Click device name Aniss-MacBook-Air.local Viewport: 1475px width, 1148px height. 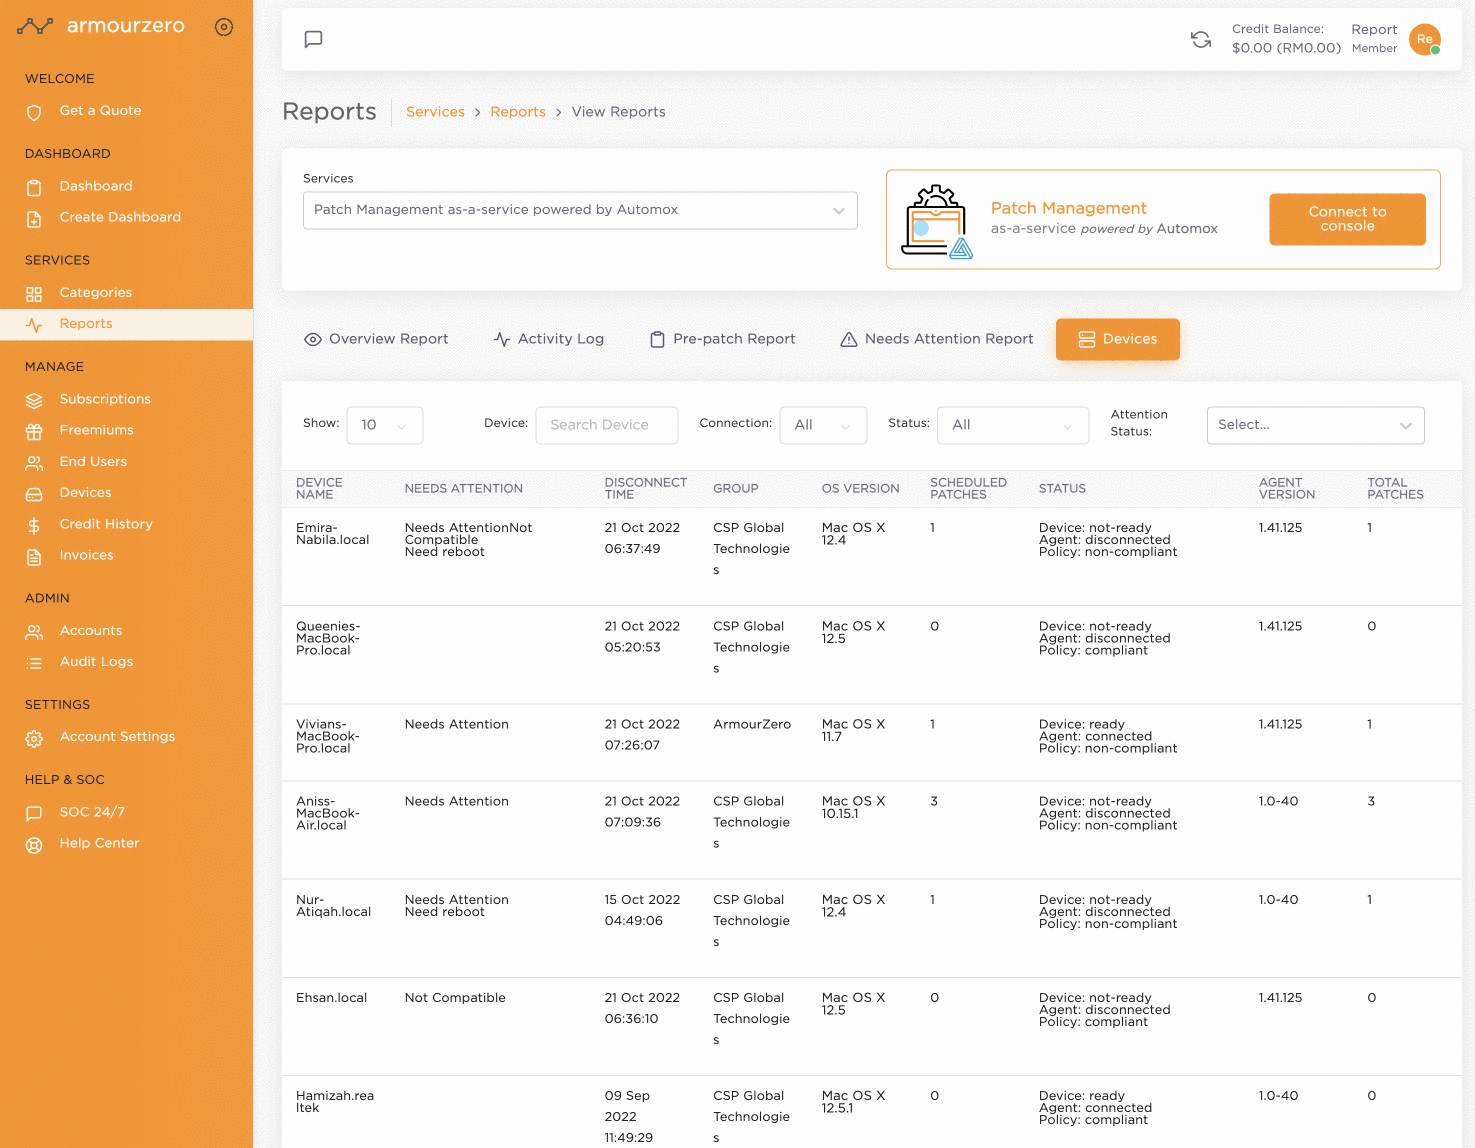pos(328,813)
